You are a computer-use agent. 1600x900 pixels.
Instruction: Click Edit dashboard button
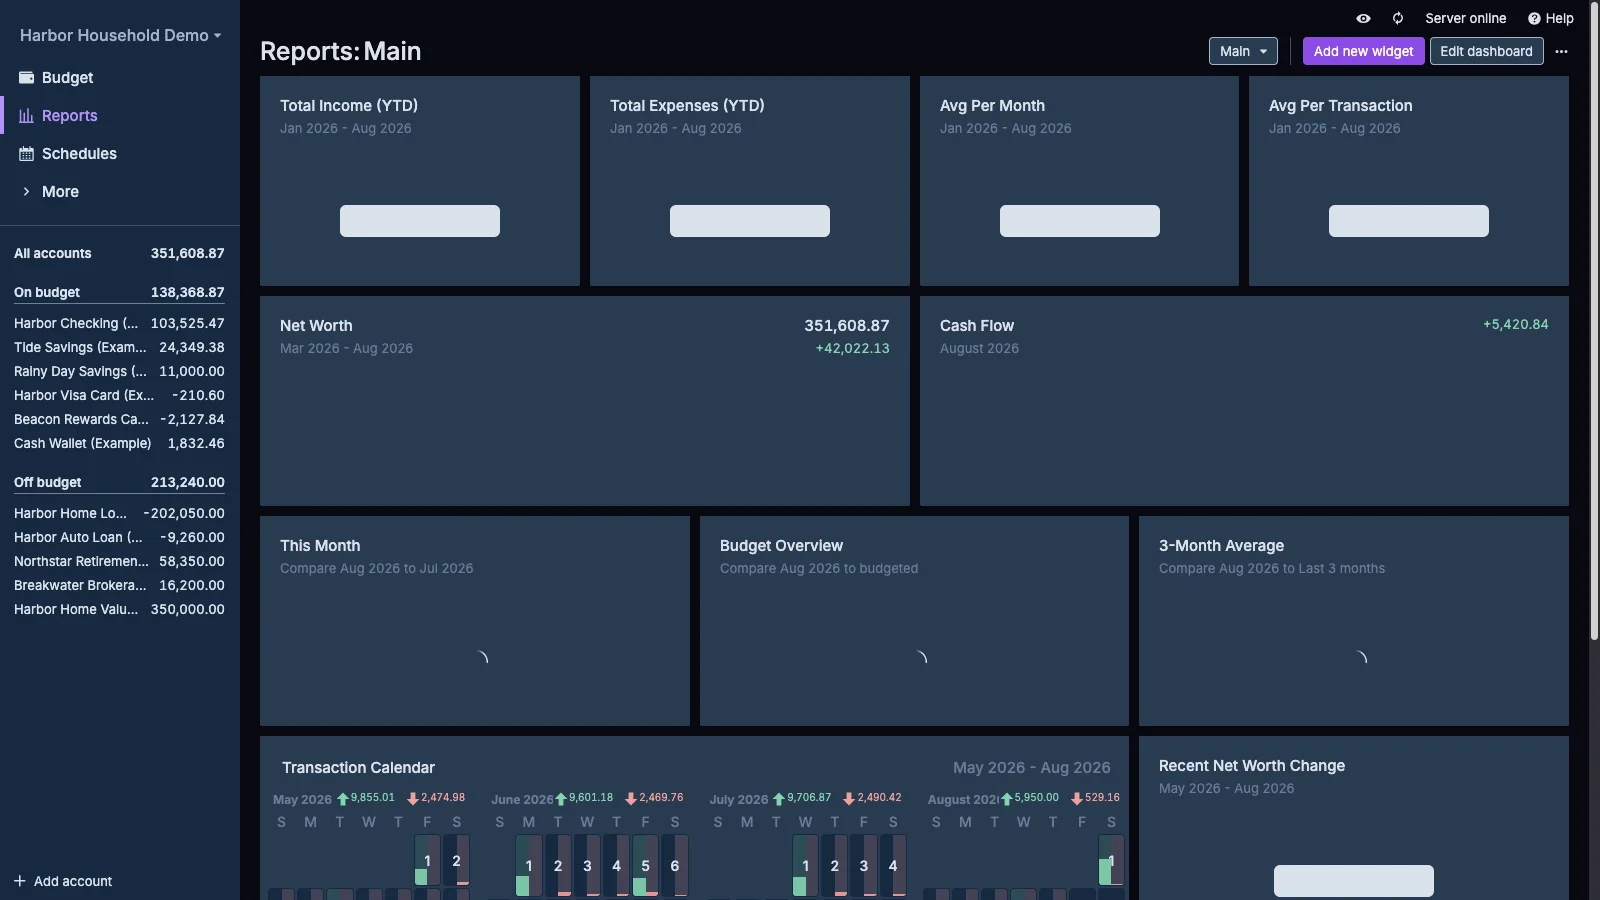(1486, 51)
